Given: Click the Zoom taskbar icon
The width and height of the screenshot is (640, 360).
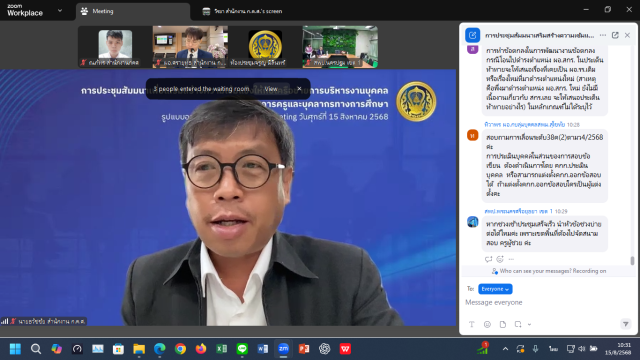Looking at the screenshot, I should pyautogui.click(x=283, y=349).
